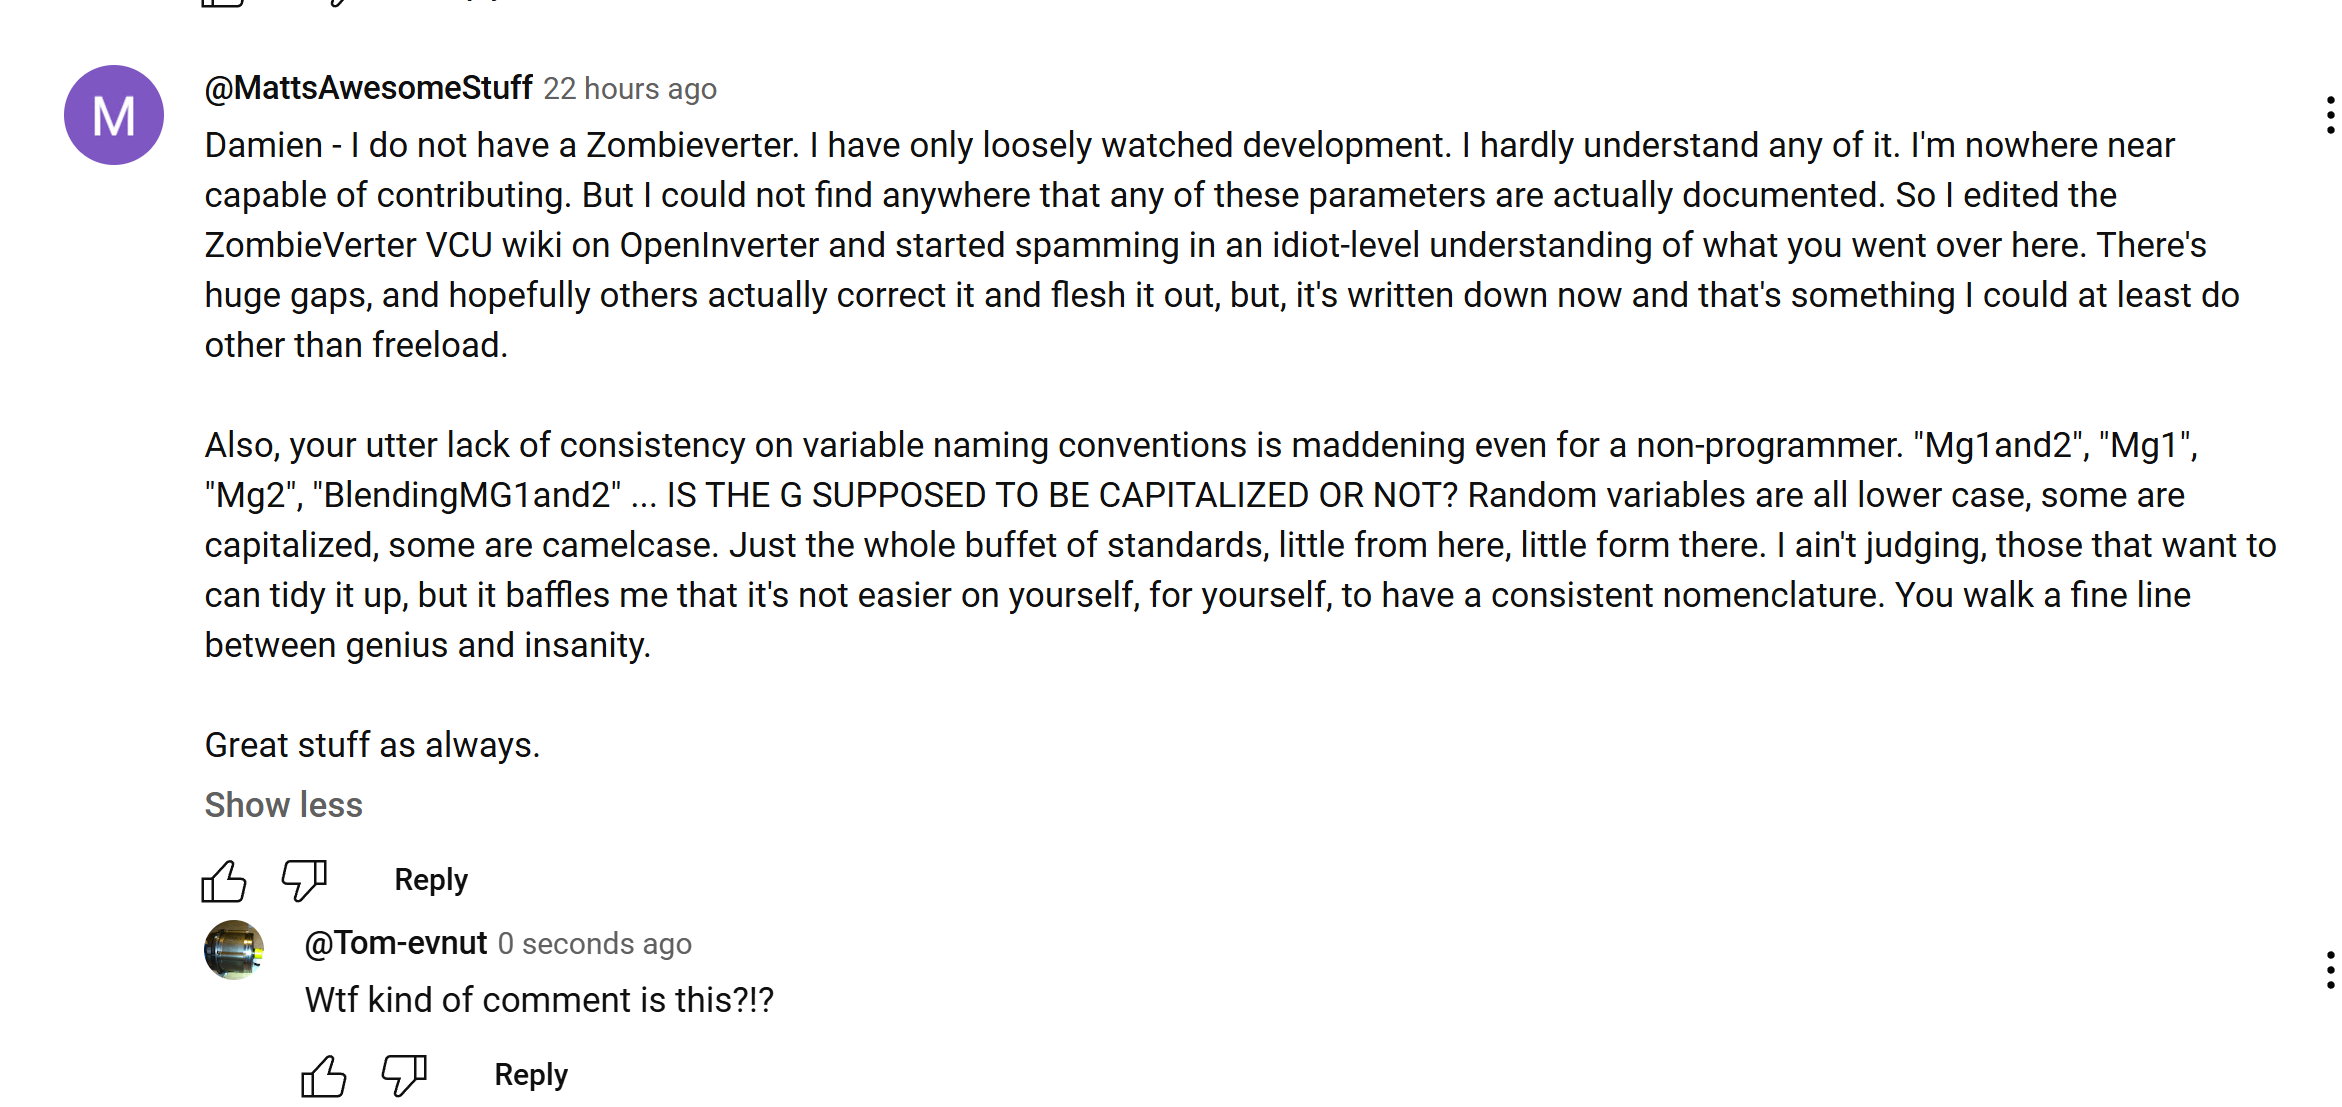This screenshot has height=1107, width=2342.
Task: Open the three-dot menu on Tom-evnut's reply
Action: (2330, 970)
